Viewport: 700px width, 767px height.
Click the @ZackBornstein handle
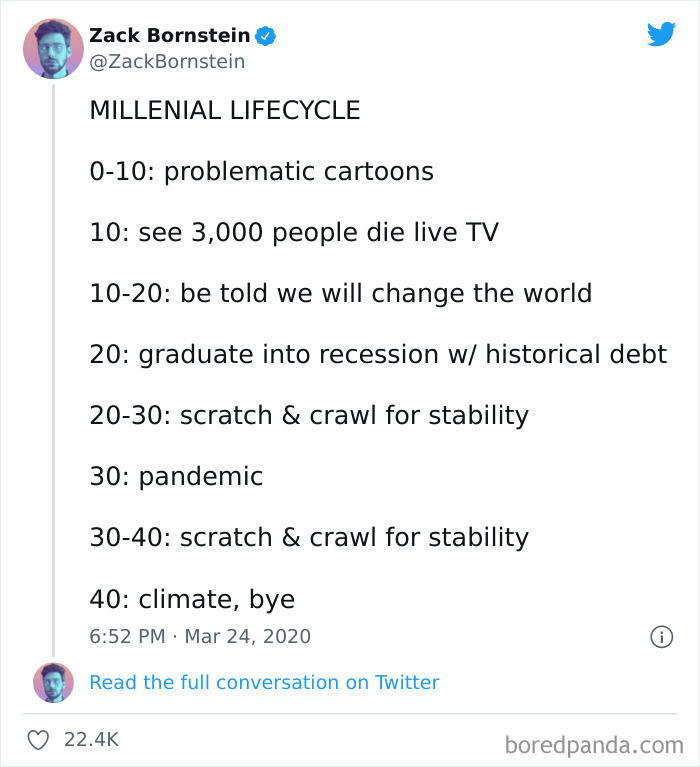167,62
